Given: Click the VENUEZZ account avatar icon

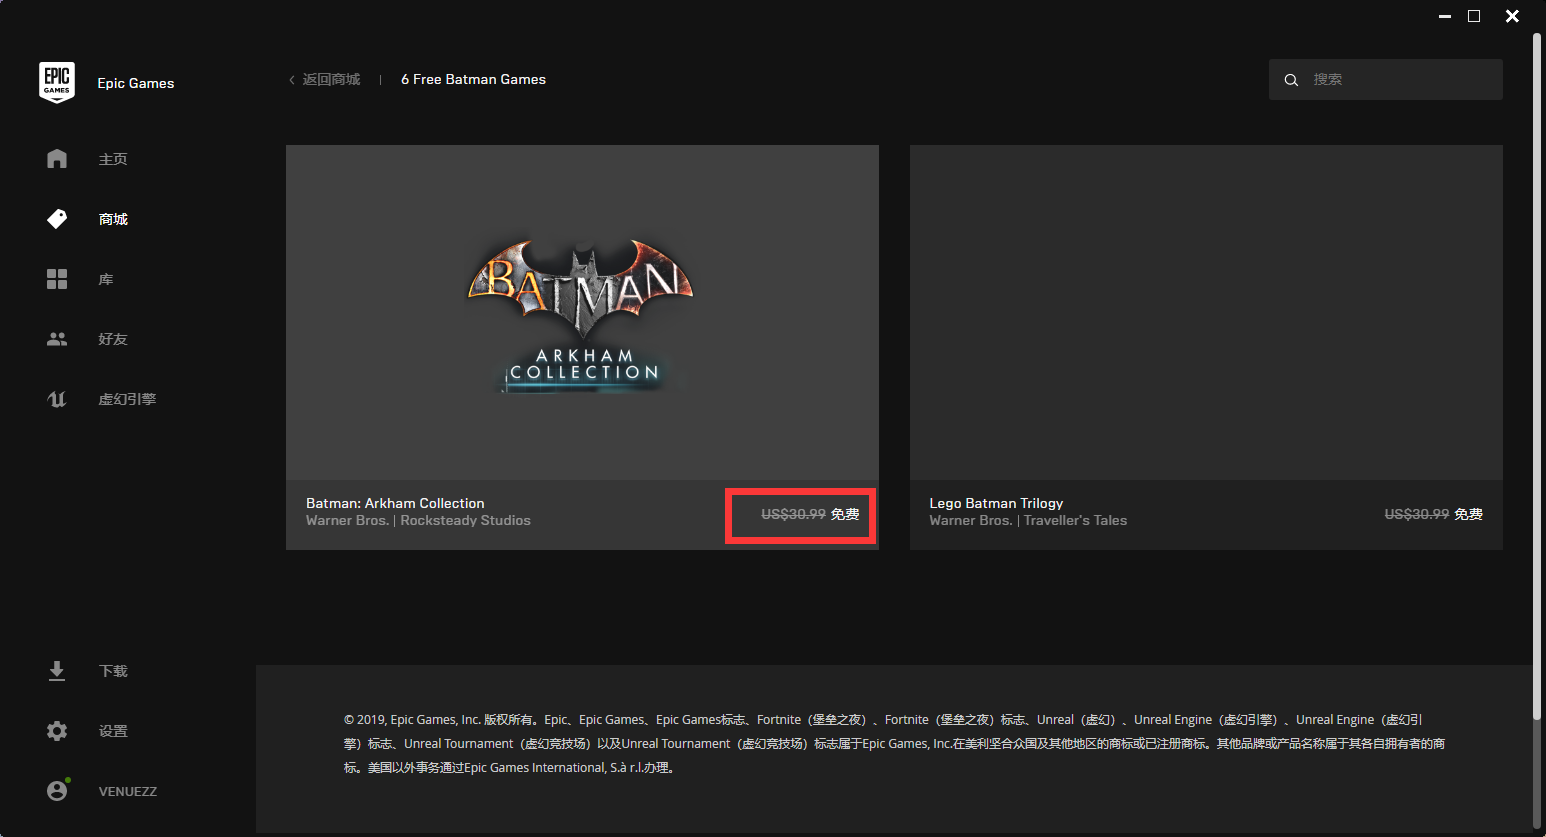Looking at the screenshot, I should 57,791.
